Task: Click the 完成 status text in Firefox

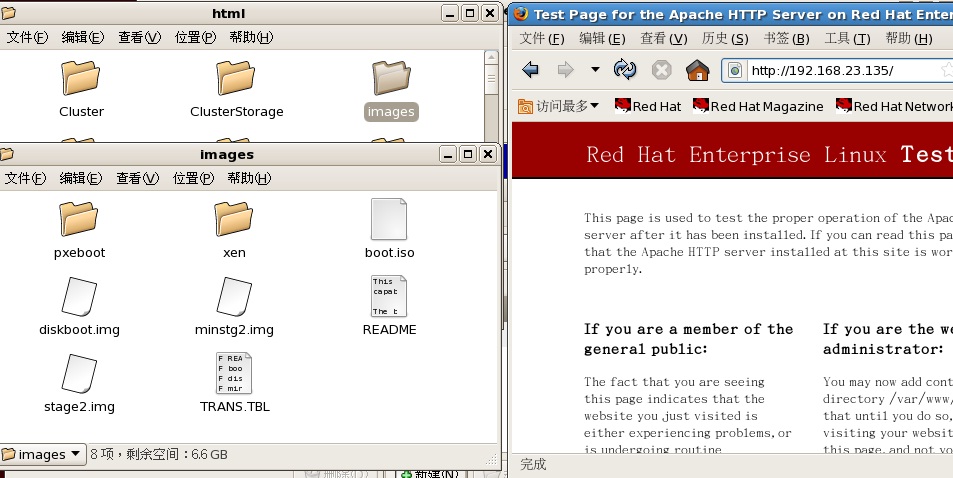Action: click(533, 465)
